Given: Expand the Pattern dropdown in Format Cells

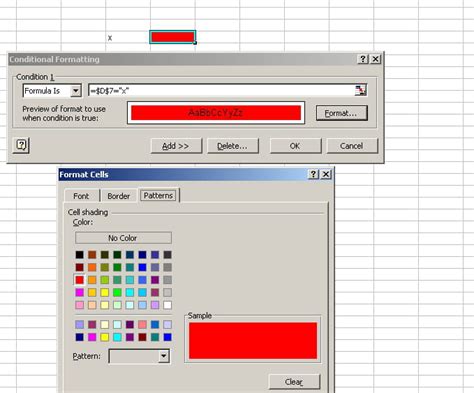Looking at the screenshot, I should pos(163,356).
